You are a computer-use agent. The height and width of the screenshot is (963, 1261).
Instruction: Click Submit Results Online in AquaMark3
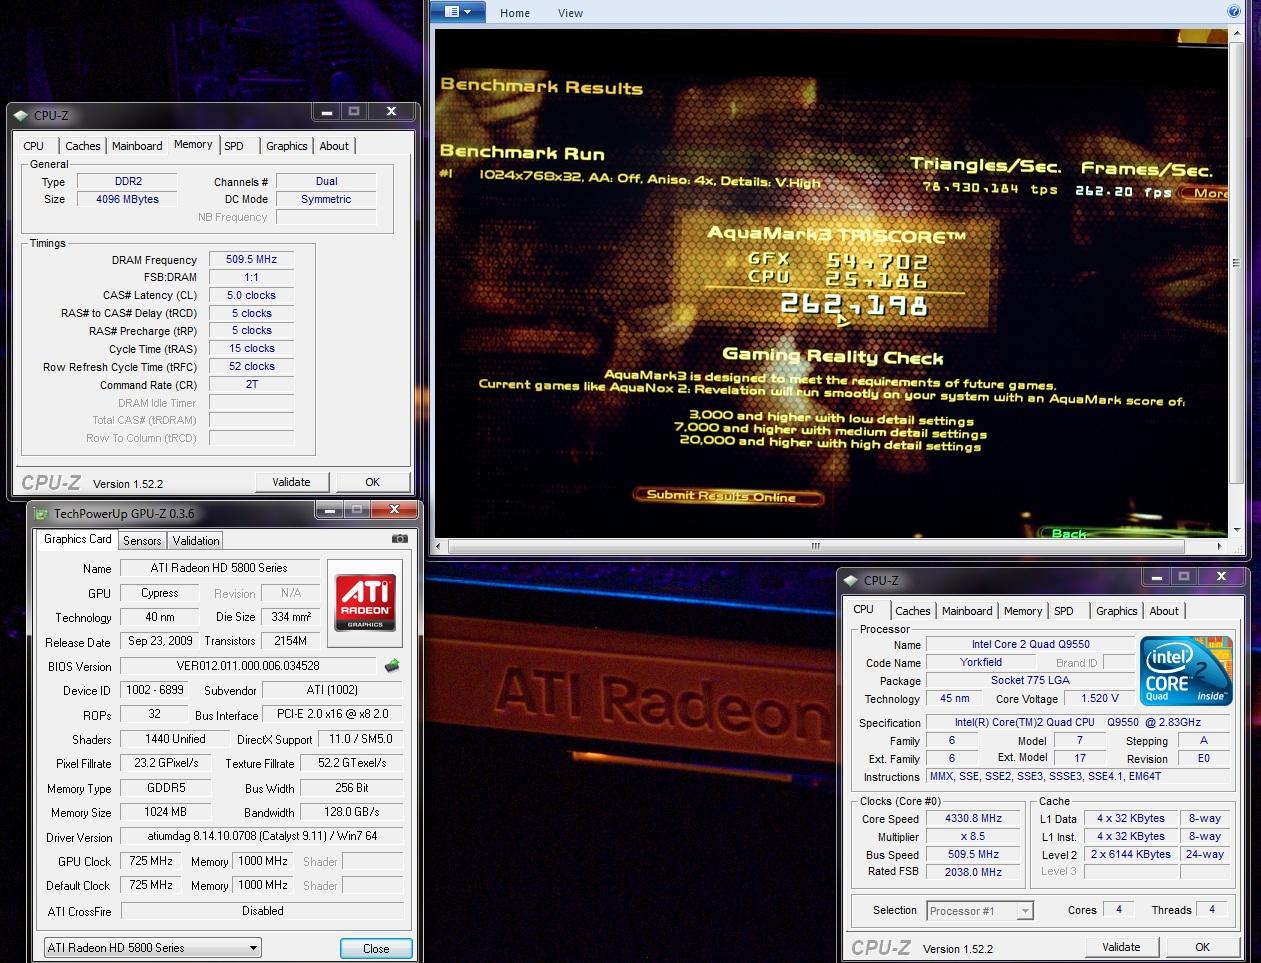tap(728, 496)
